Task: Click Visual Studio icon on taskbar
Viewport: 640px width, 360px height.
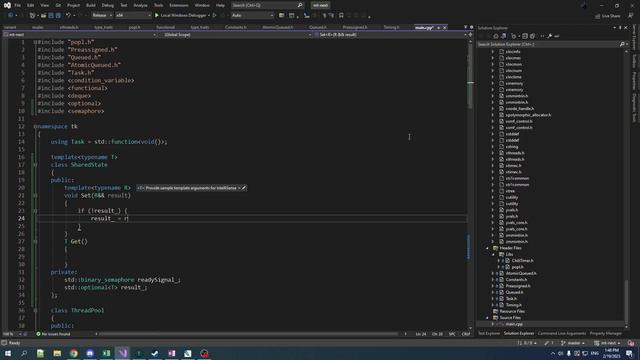Action: coord(122,353)
